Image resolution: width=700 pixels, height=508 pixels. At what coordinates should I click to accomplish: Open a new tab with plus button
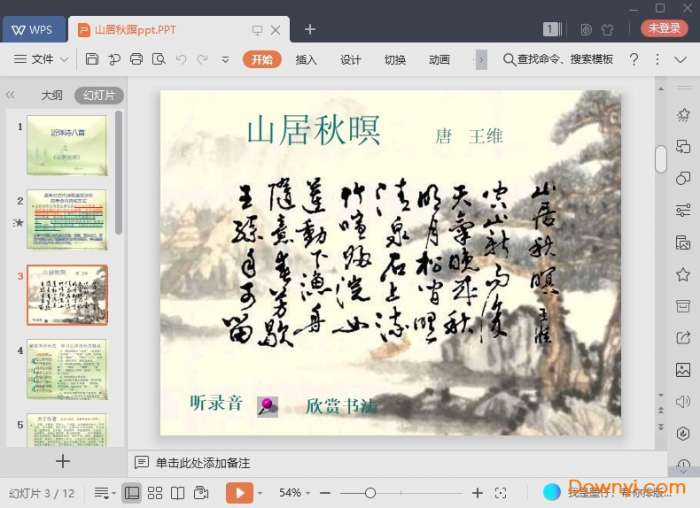(310, 29)
